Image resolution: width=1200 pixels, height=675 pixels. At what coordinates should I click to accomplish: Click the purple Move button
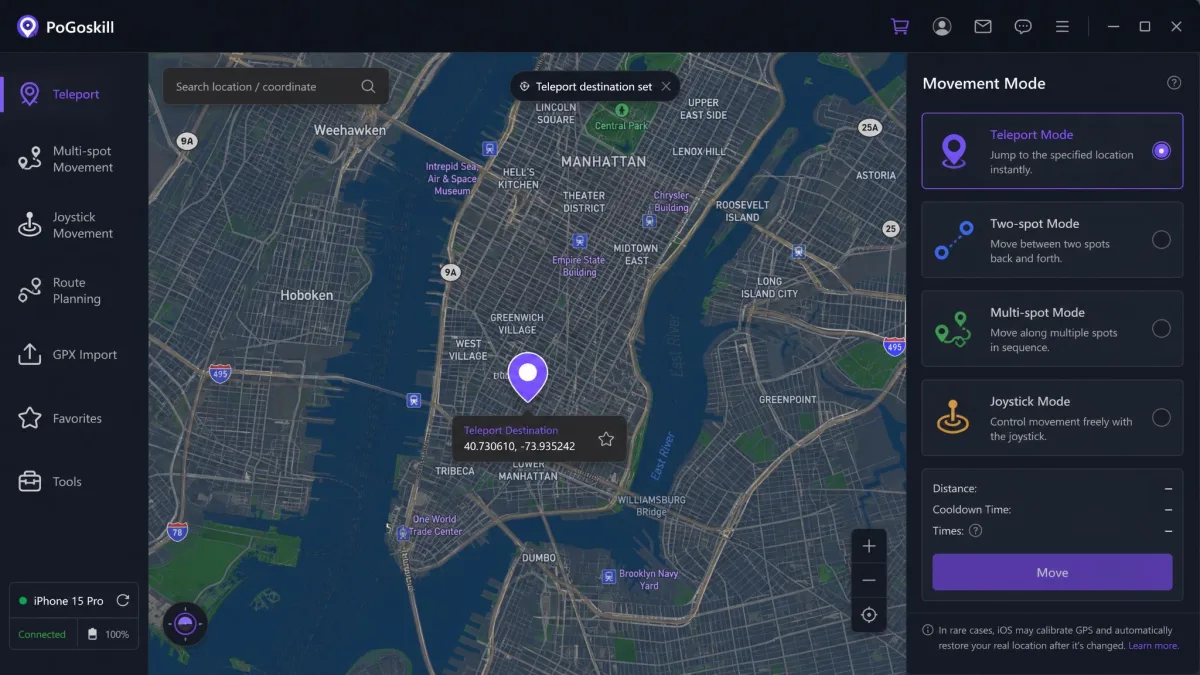1052,573
